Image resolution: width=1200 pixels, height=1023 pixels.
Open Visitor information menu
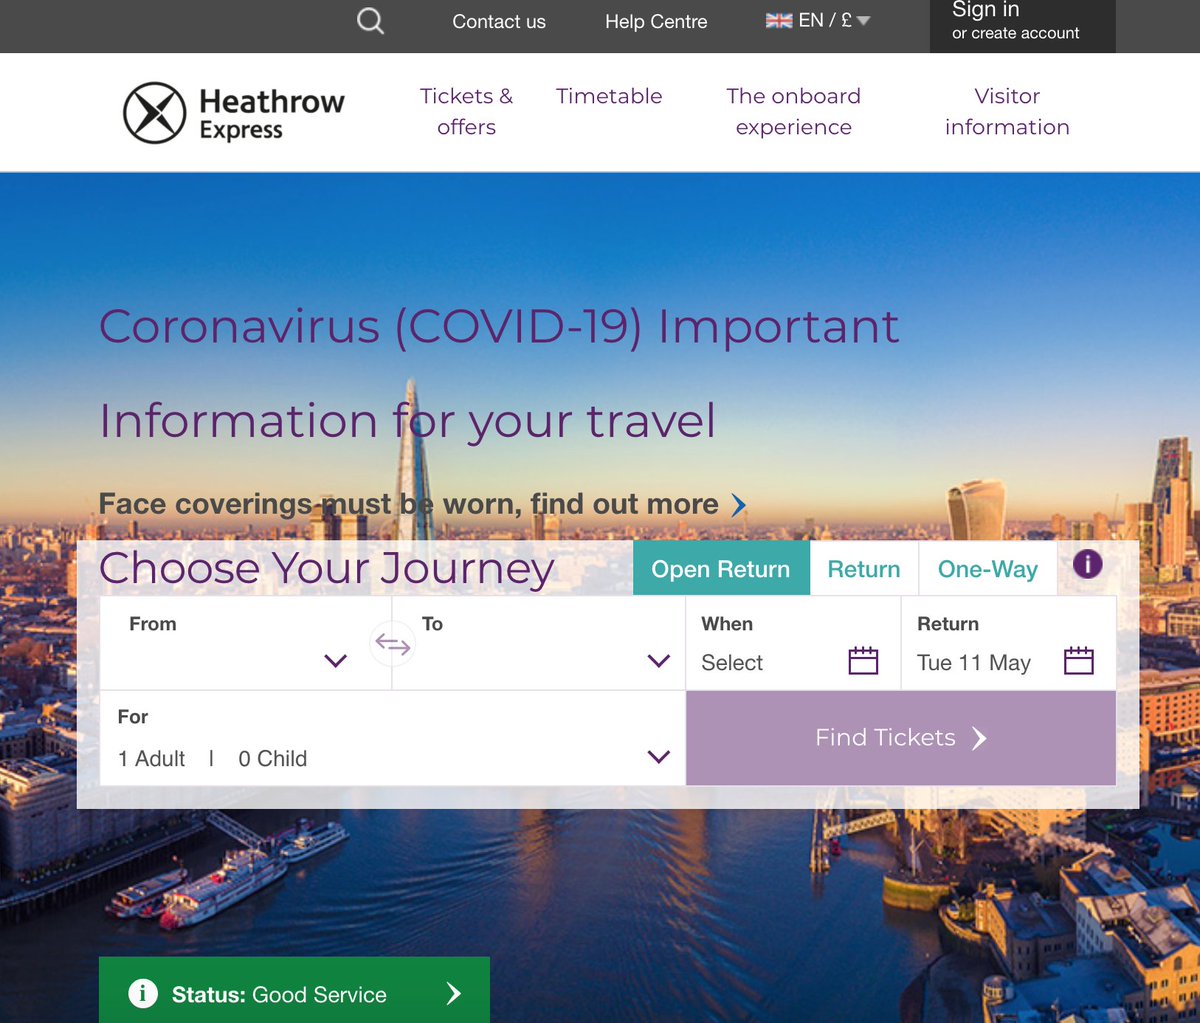[1007, 111]
